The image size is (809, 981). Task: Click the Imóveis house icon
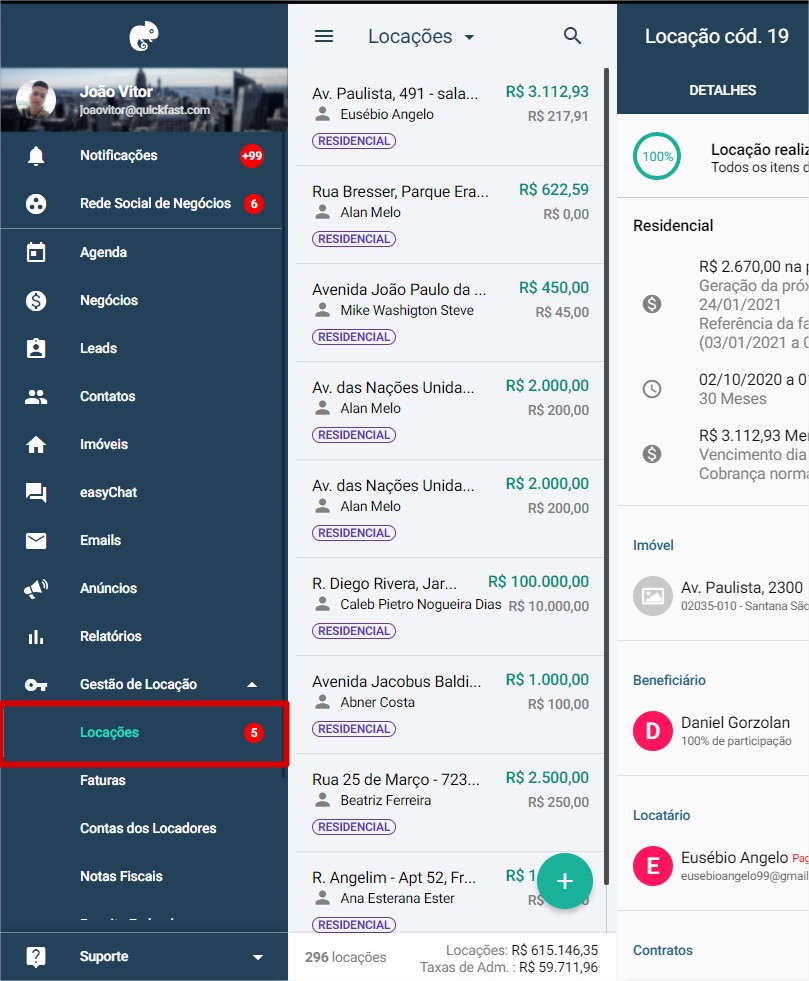[x=36, y=444]
